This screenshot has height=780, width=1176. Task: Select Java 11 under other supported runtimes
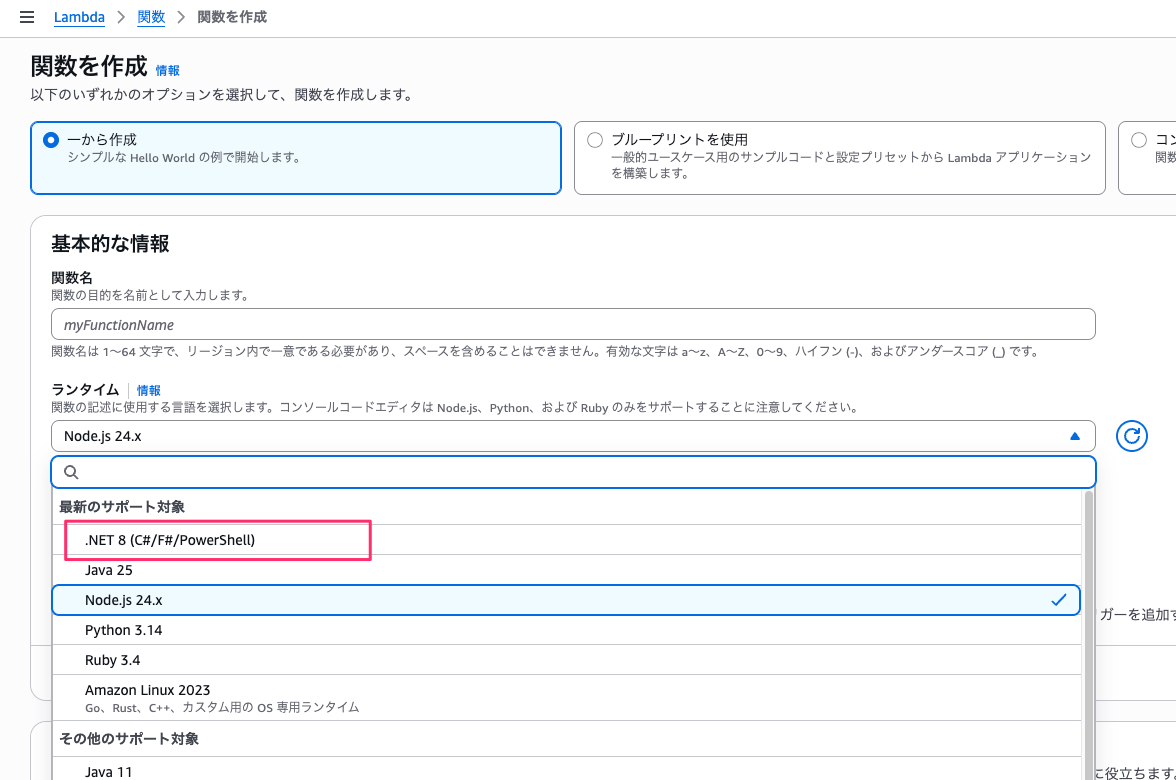(108, 771)
